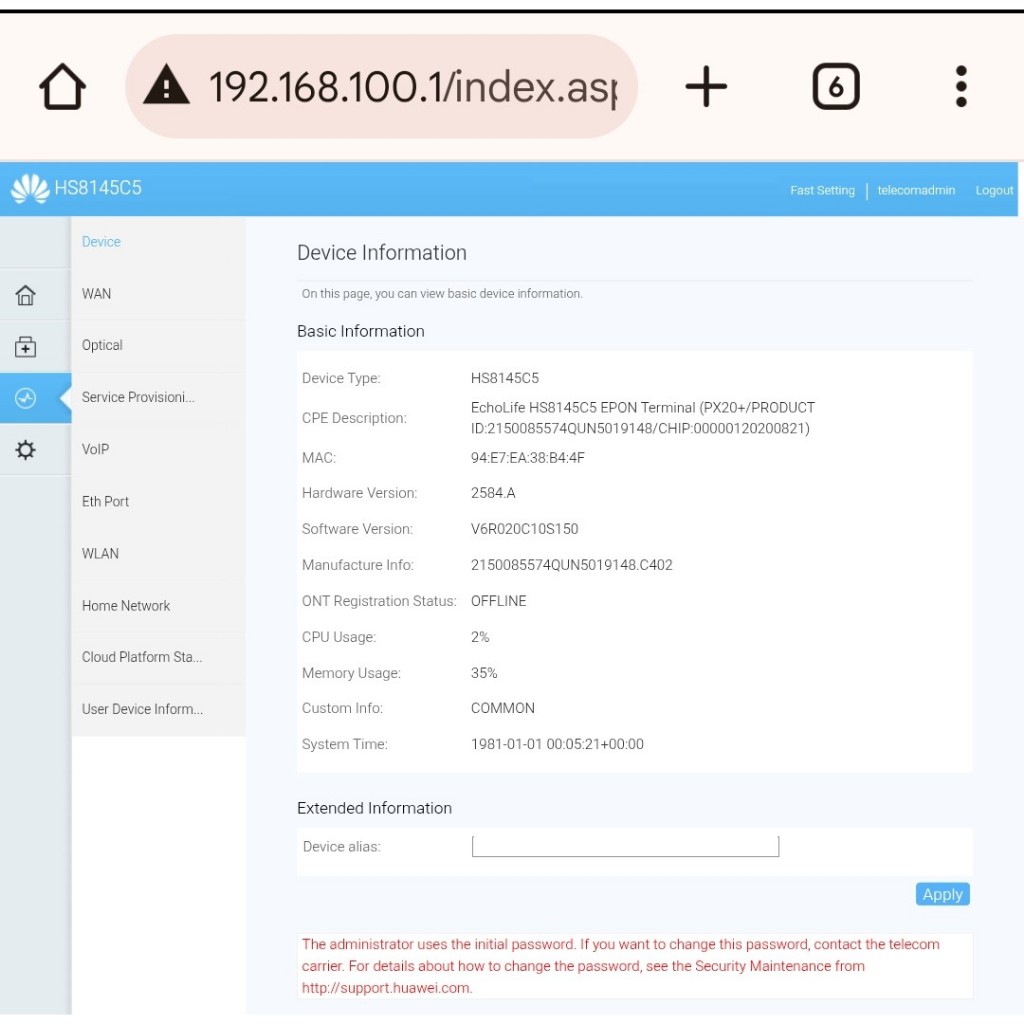
Task: Select the Optical menu item
Action: 102,346
